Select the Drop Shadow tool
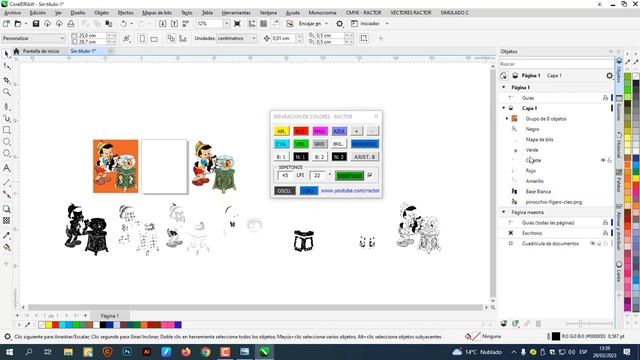Image resolution: width=640 pixels, height=360 pixels. [x=7, y=209]
